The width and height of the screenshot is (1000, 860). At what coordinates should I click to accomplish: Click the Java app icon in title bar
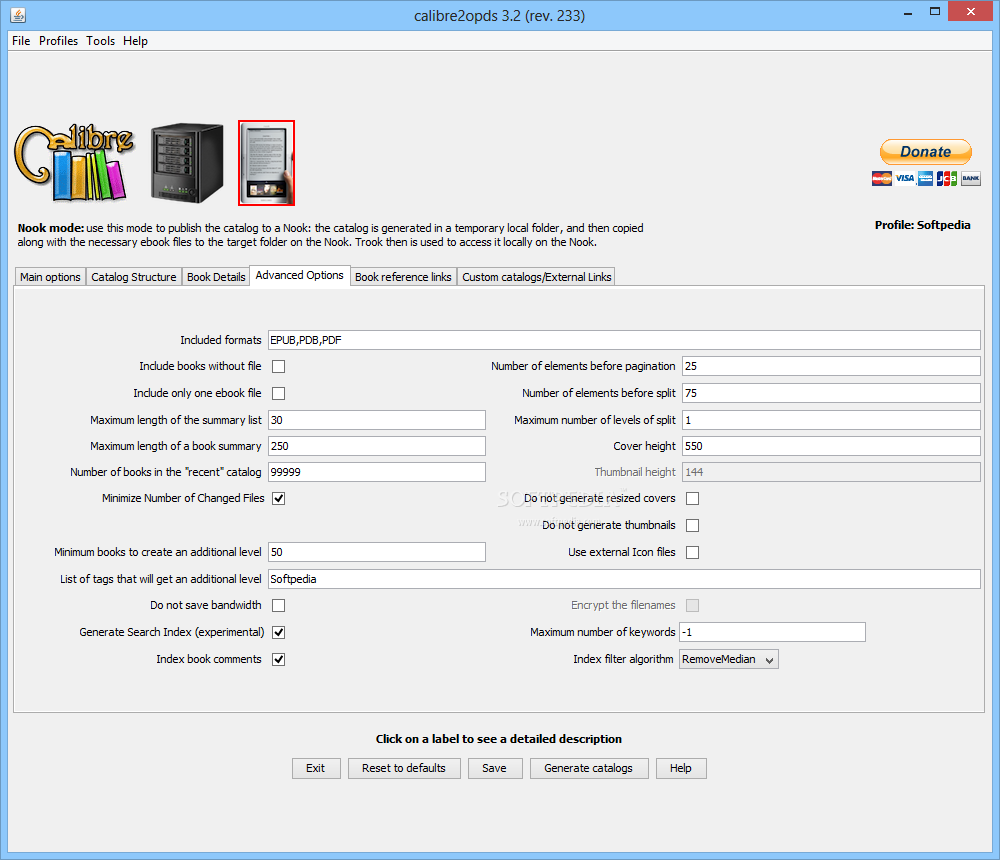point(18,15)
